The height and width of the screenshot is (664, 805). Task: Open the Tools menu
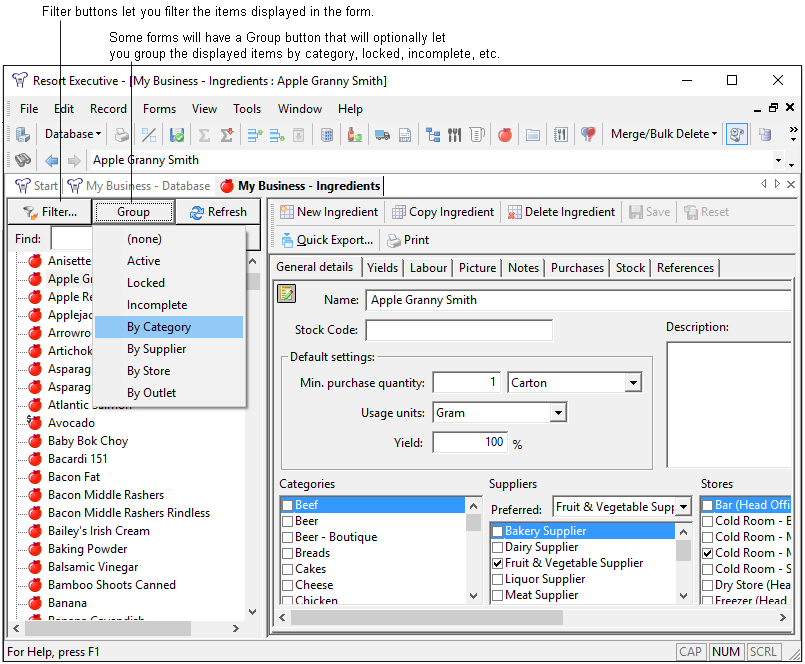point(247,109)
